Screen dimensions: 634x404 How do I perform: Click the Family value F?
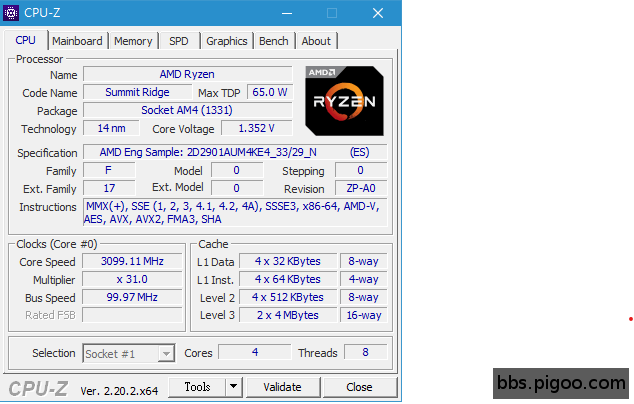click(109, 170)
